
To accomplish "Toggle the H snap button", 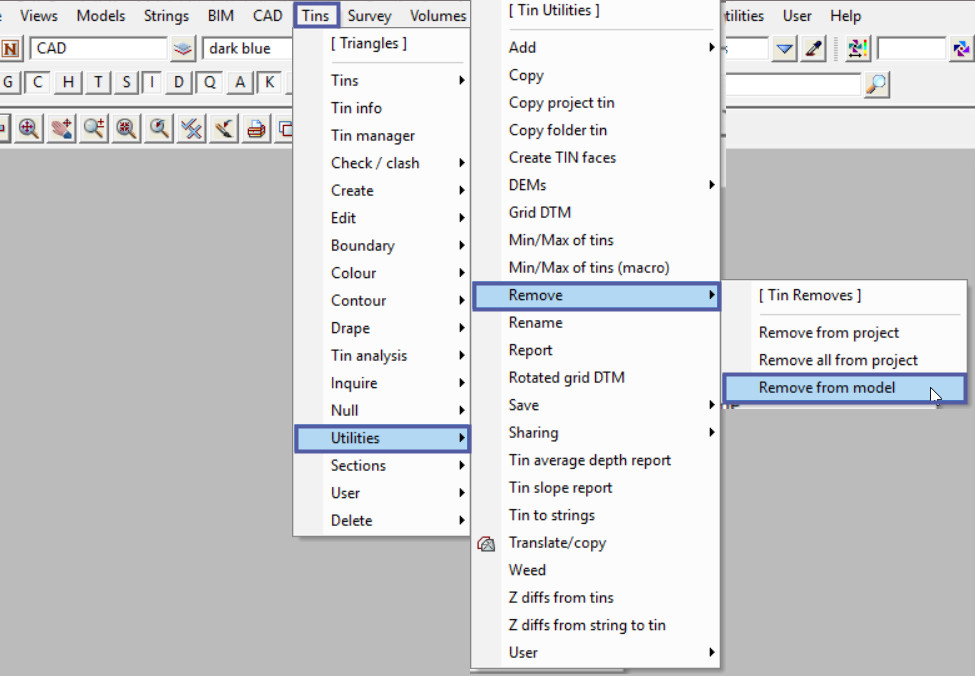I will point(68,83).
